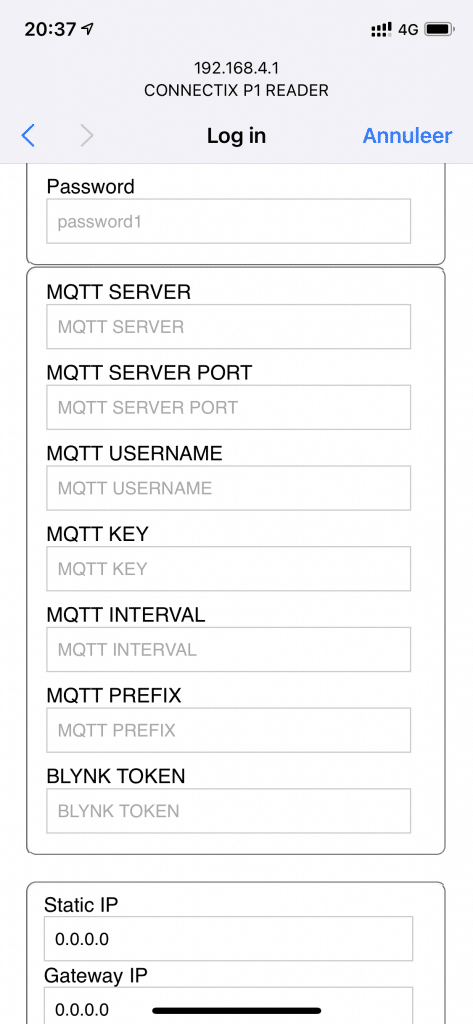This screenshot has height=1024, width=473.
Task: Select the MQTT PREFIX field
Action: [229, 730]
